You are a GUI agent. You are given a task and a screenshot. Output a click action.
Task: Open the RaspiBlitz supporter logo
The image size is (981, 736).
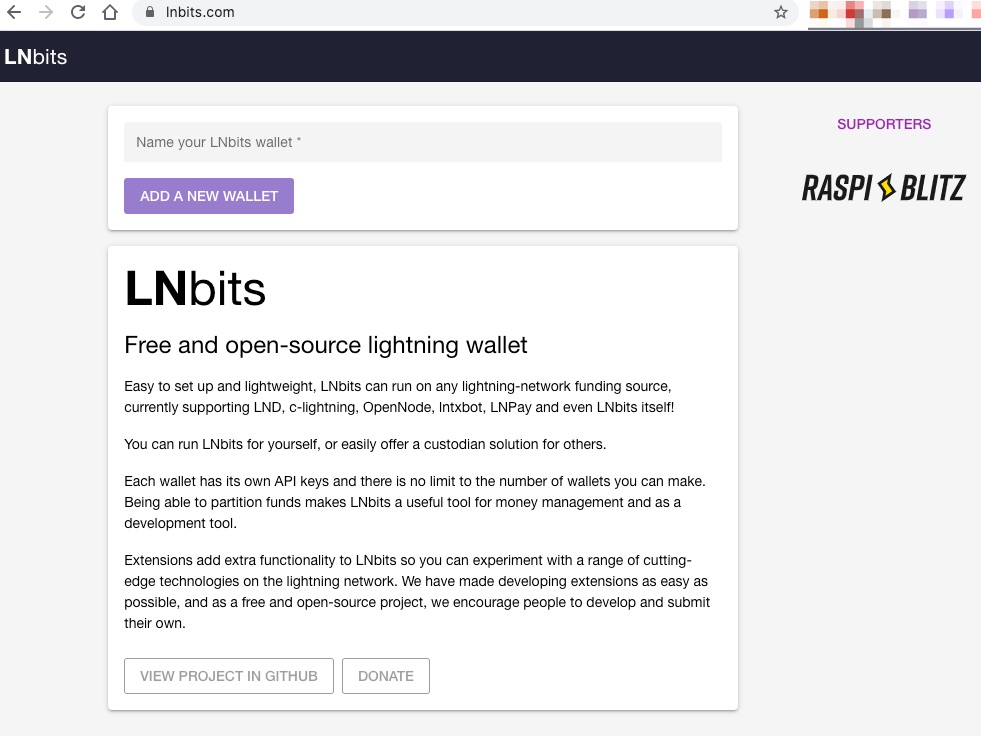coord(883,188)
